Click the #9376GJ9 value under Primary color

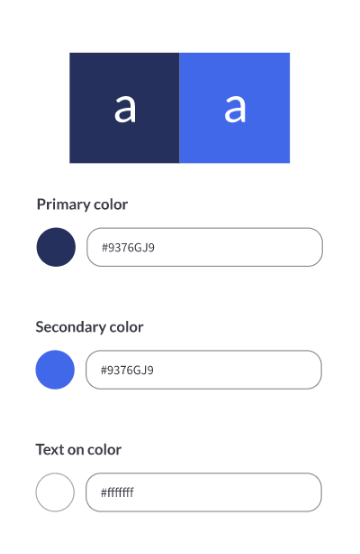coord(128,247)
